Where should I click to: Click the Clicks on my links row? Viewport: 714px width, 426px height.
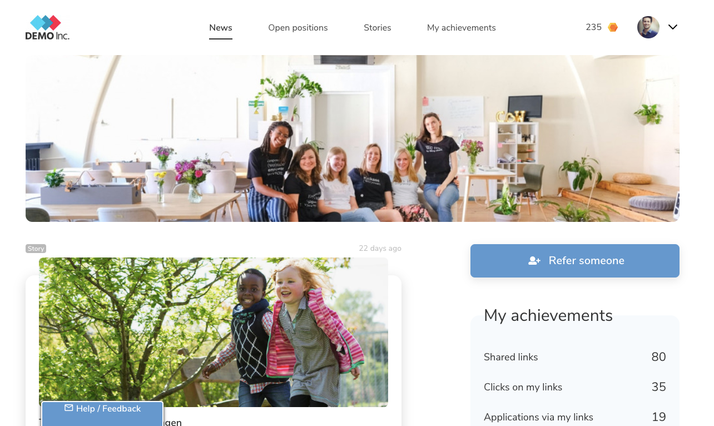point(575,387)
